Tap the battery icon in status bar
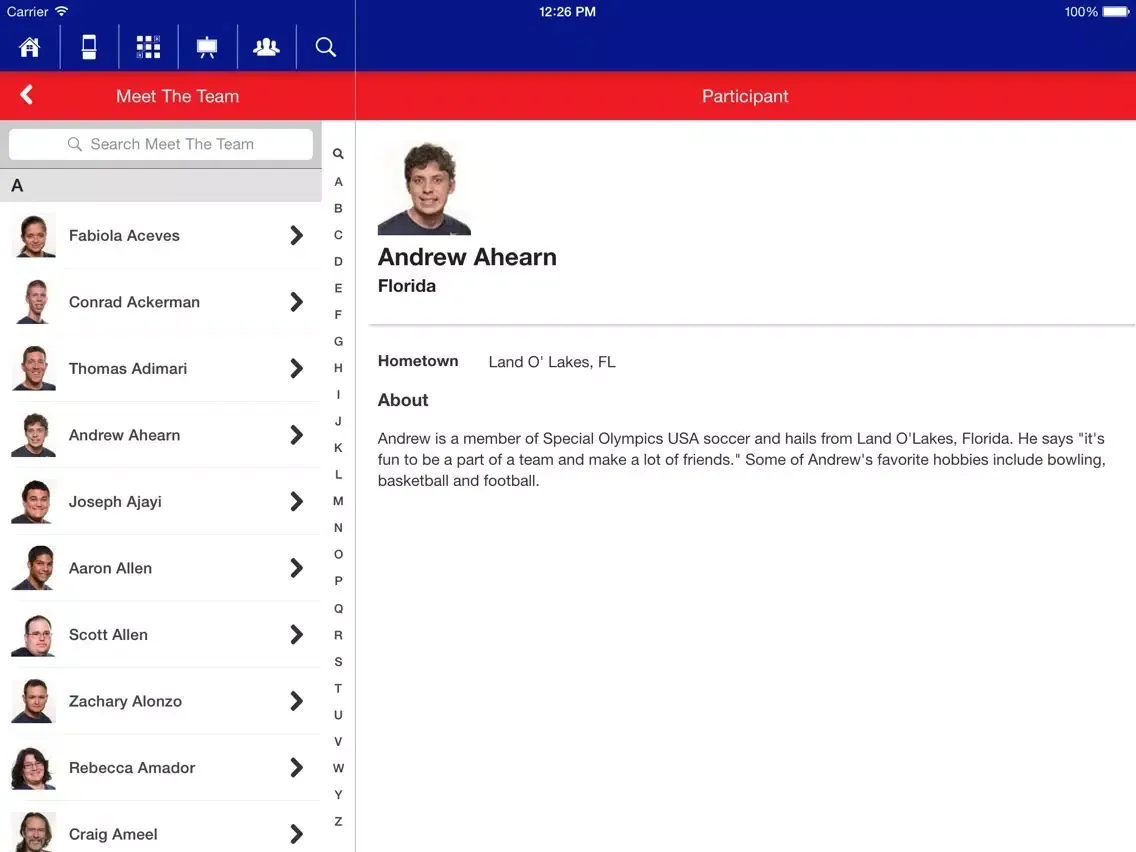 pos(1116,12)
